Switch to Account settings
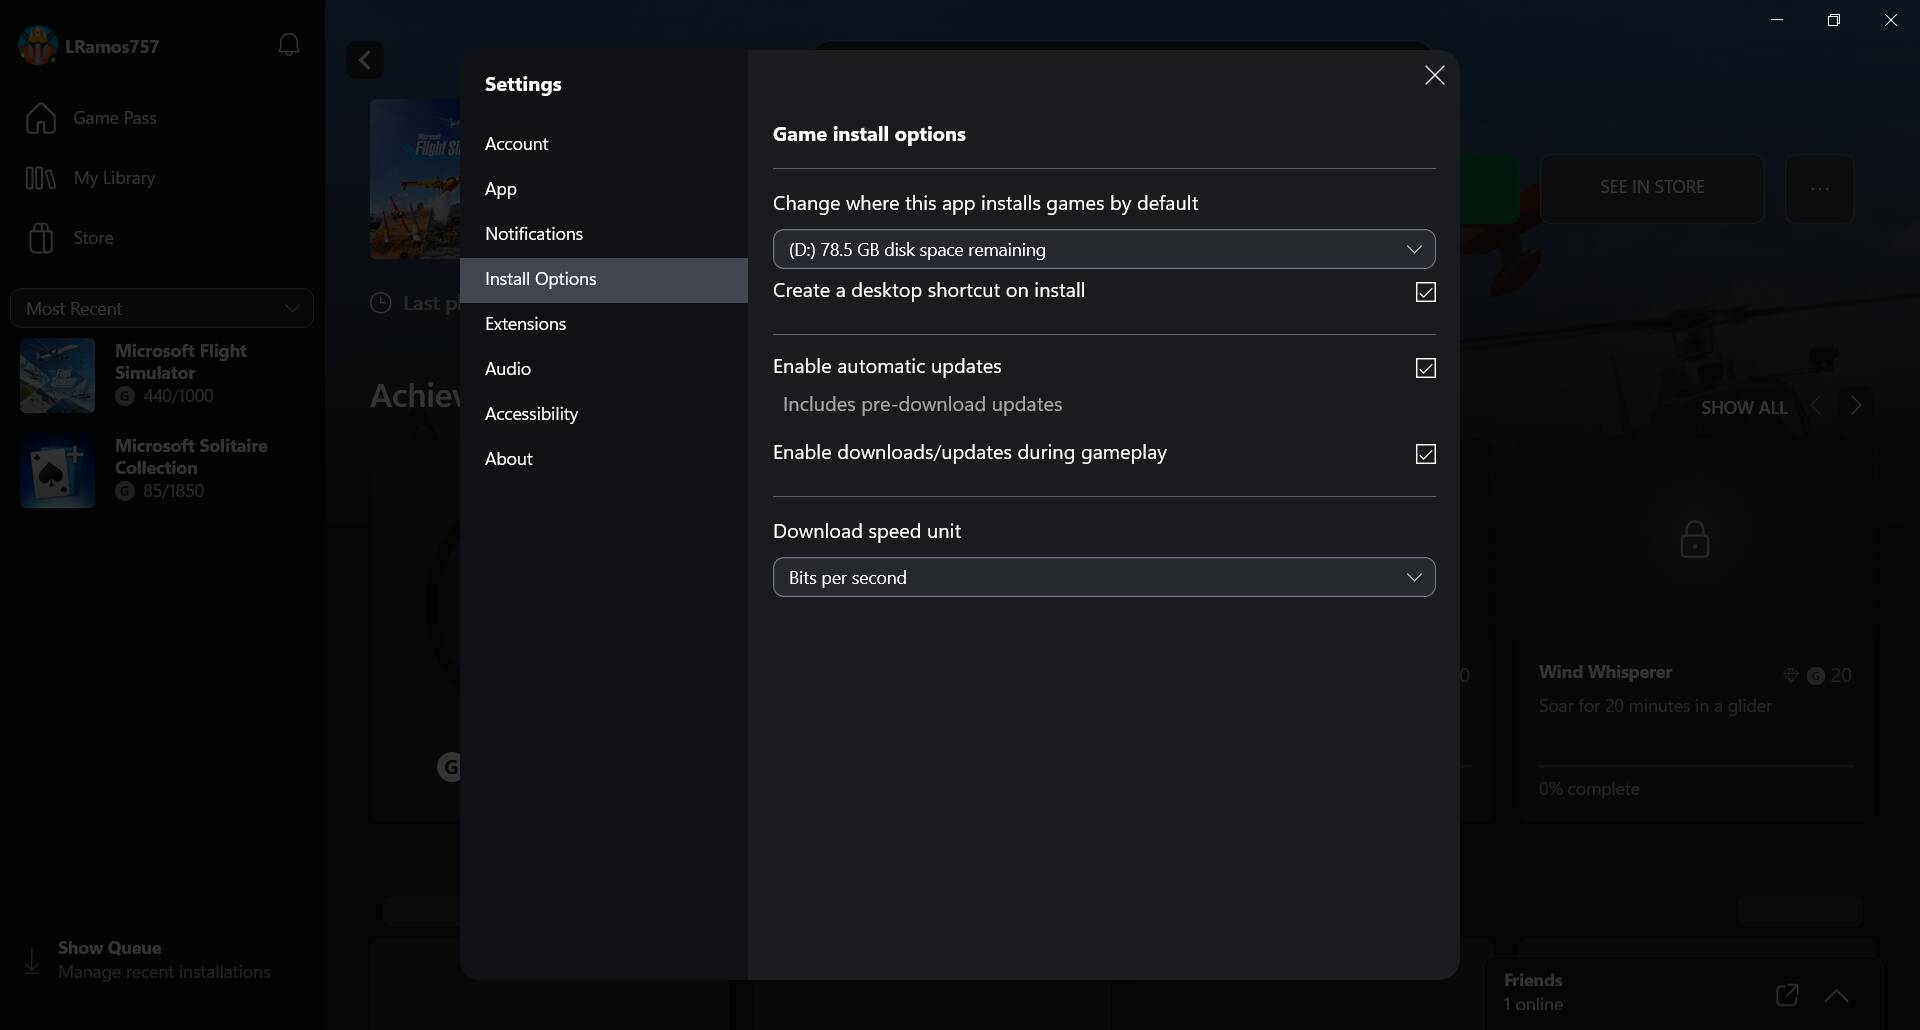 click(x=517, y=144)
